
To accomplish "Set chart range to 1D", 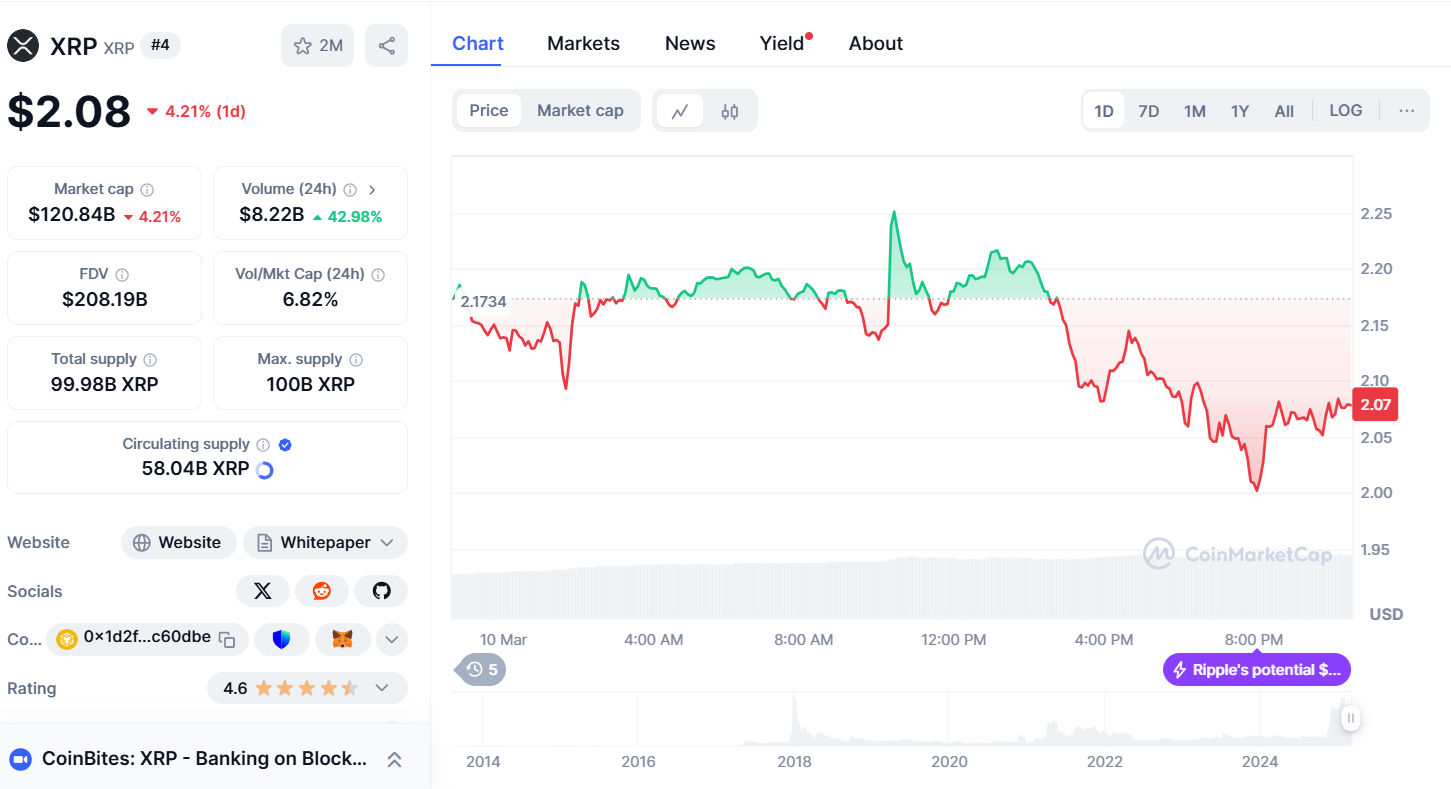I will [1104, 111].
